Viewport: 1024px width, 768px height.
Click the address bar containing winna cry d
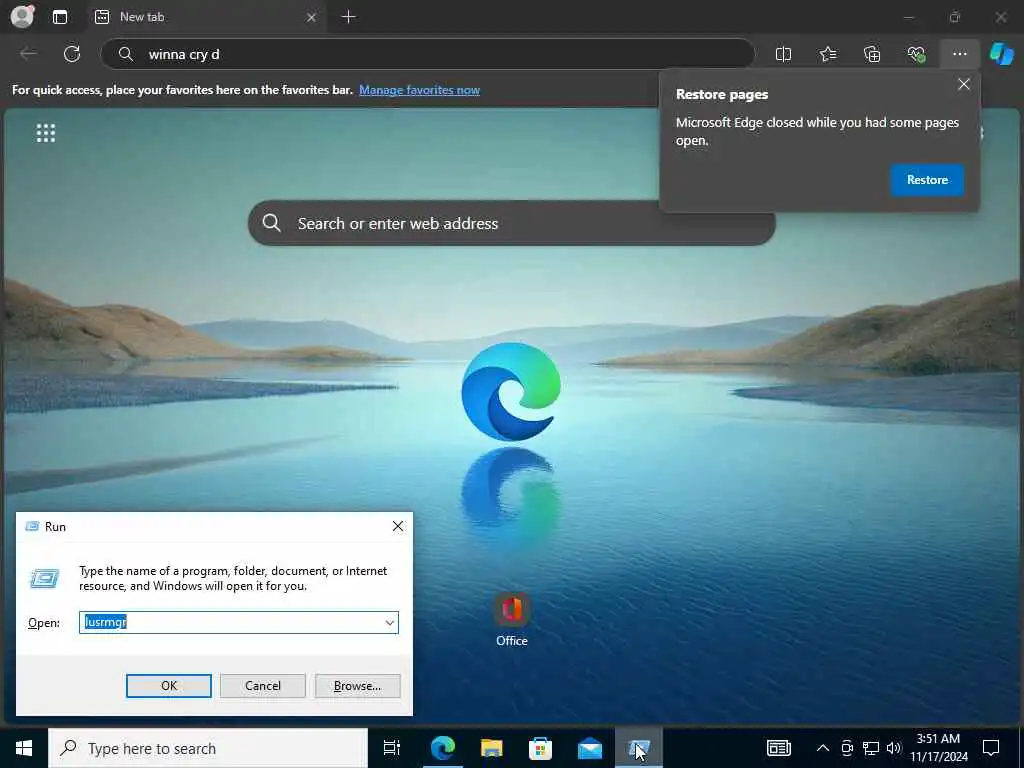tap(428, 54)
